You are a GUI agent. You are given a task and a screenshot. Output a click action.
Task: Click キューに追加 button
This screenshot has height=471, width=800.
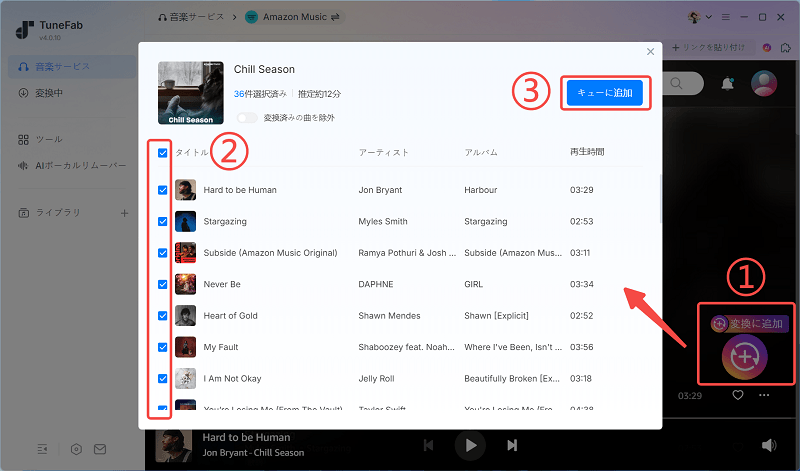pyautogui.click(x=605, y=93)
